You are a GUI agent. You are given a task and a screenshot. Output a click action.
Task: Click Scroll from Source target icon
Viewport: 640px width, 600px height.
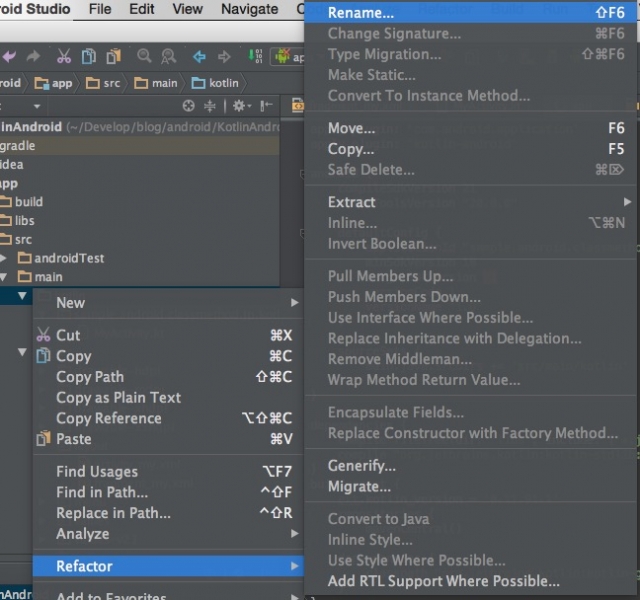pos(189,106)
